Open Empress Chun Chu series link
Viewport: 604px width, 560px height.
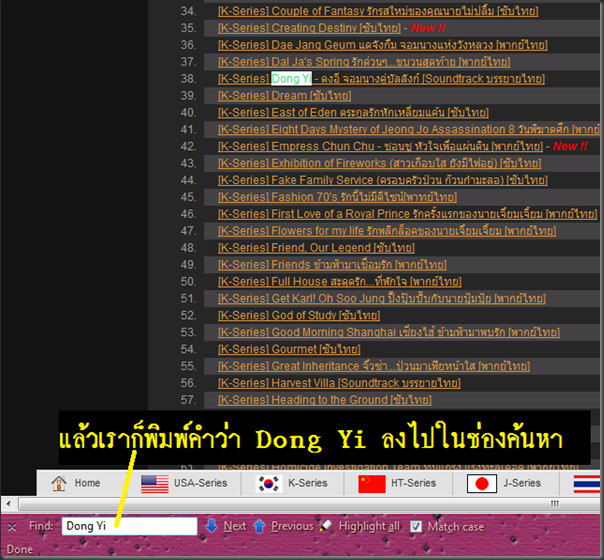(x=380, y=147)
